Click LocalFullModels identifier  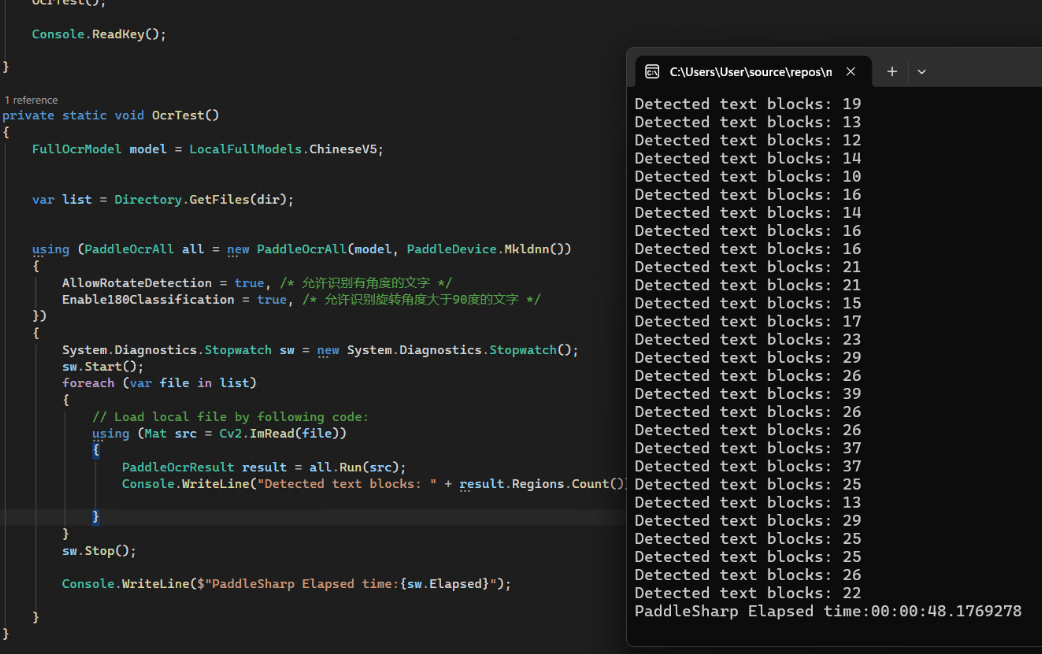pyautogui.click(x=245, y=150)
